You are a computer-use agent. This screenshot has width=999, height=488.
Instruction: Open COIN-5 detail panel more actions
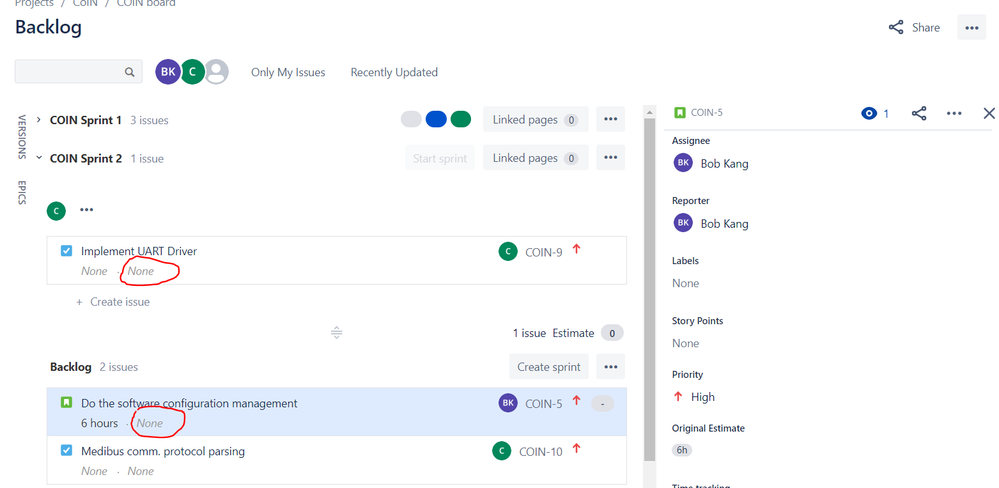point(954,113)
